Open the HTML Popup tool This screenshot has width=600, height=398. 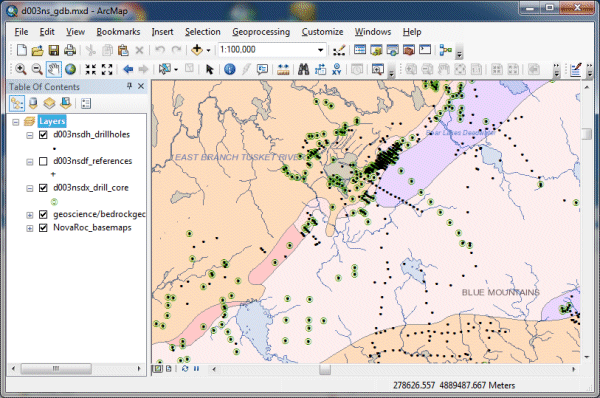pyautogui.click(x=262, y=69)
